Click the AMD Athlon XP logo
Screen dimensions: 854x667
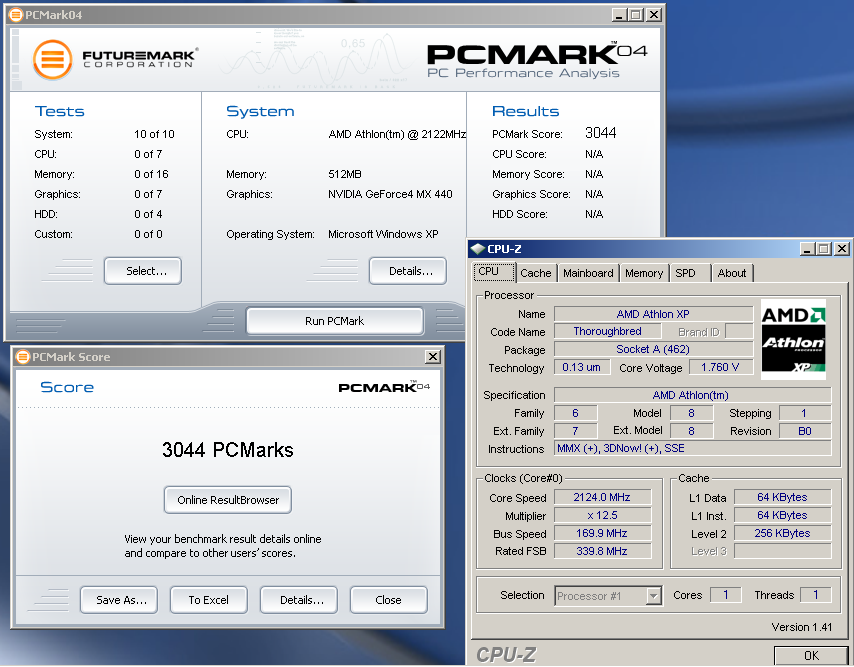[793, 339]
